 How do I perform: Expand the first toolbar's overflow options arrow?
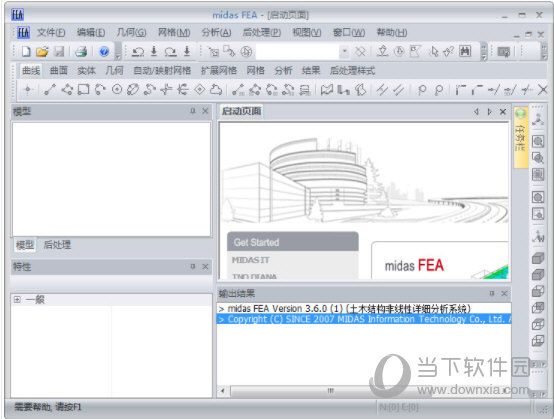pyautogui.click(x=118, y=57)
